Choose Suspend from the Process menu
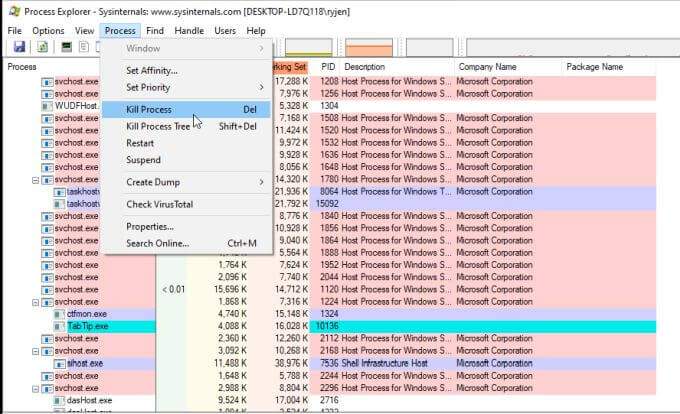Image resolution: width=680 pixels, height=414 pixels. tap(186, 160)
